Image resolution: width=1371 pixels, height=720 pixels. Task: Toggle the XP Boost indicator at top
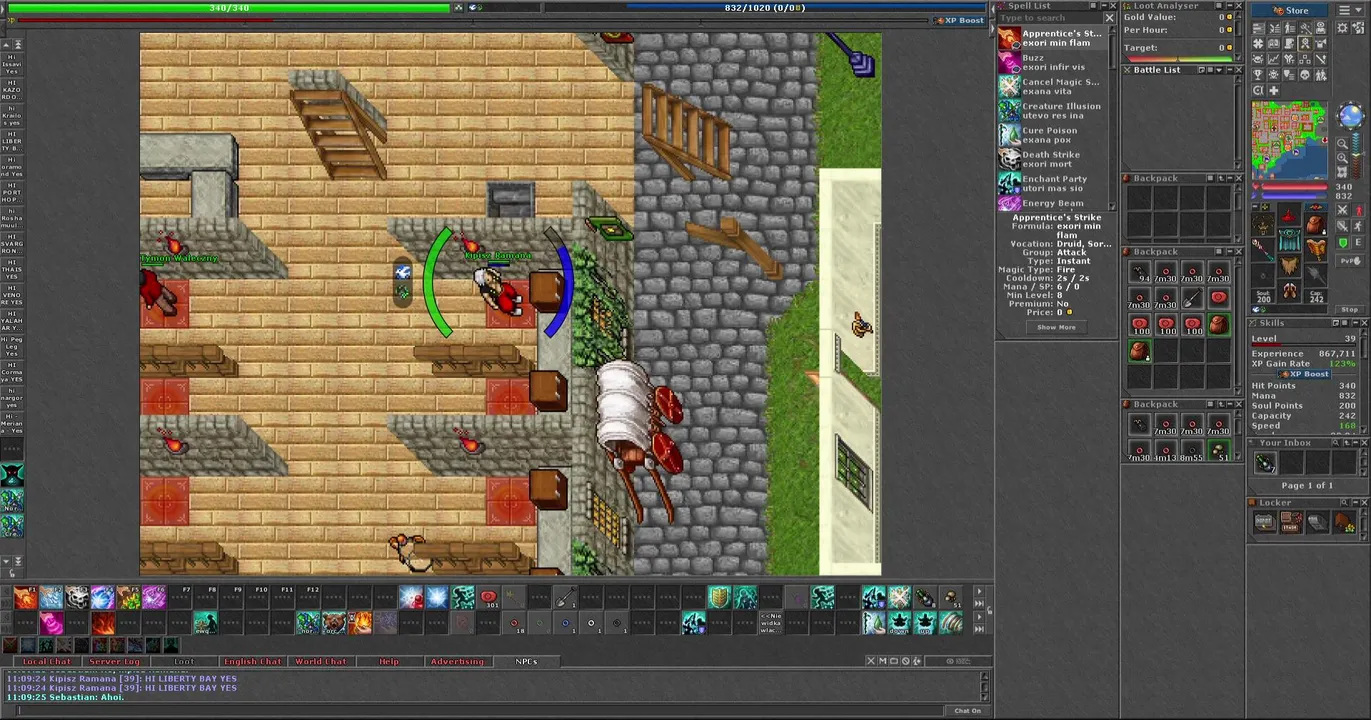coord(958,20)
